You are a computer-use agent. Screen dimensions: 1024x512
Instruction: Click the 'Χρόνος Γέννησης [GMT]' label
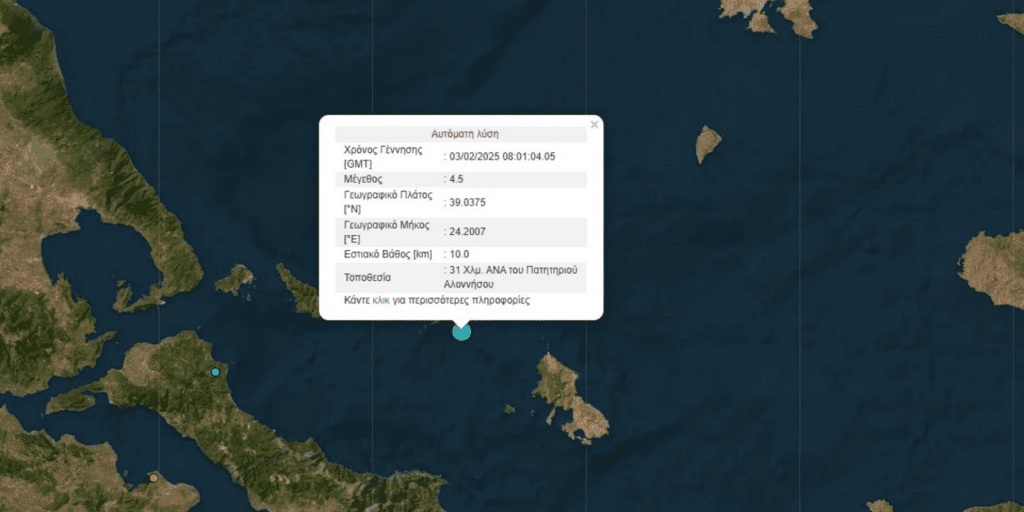click(383, 157)
